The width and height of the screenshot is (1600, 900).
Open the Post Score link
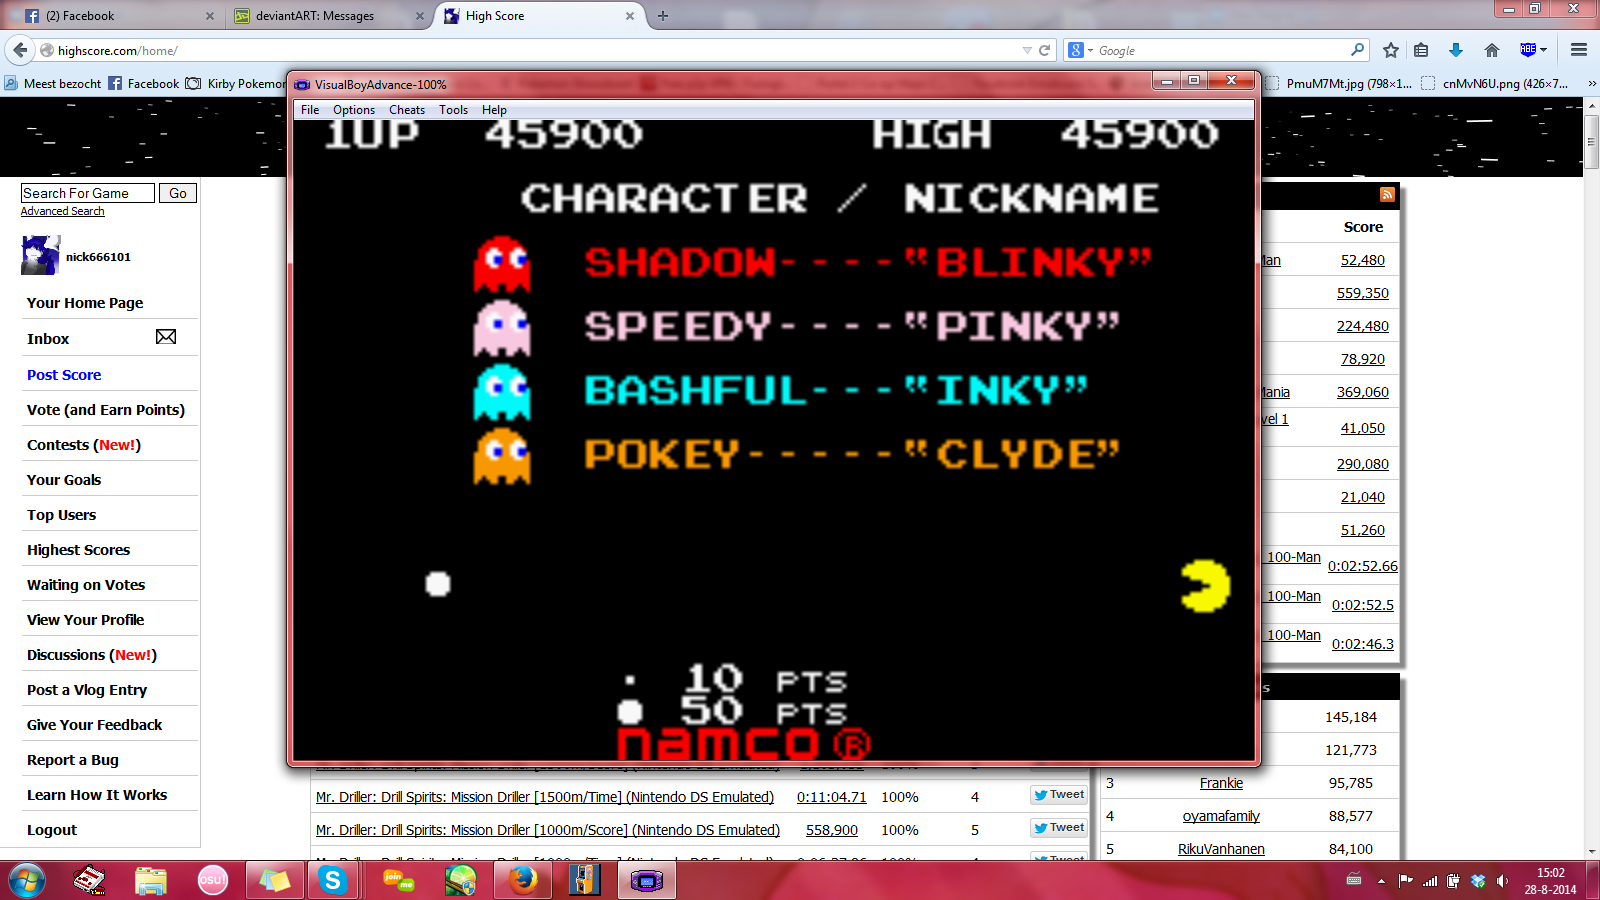coord(64,375)
